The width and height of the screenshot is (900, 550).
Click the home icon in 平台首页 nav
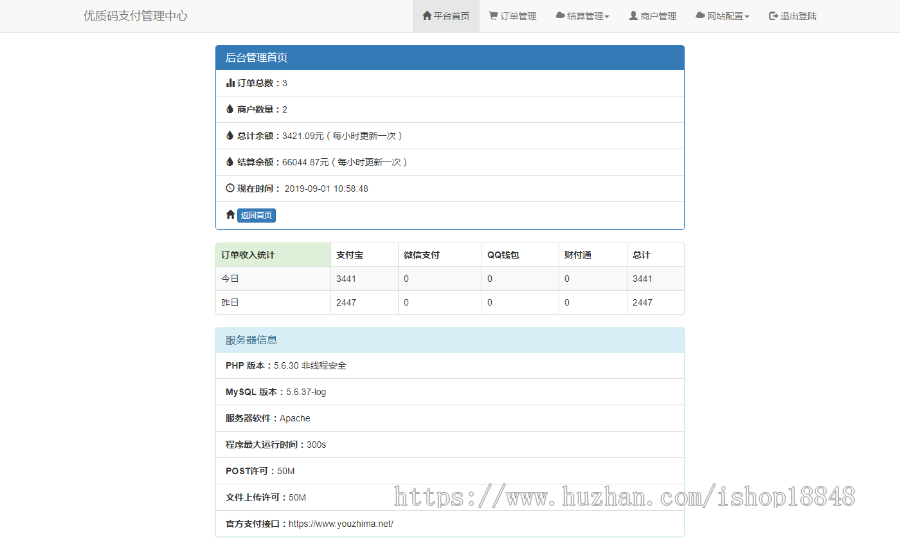(426, 16)
